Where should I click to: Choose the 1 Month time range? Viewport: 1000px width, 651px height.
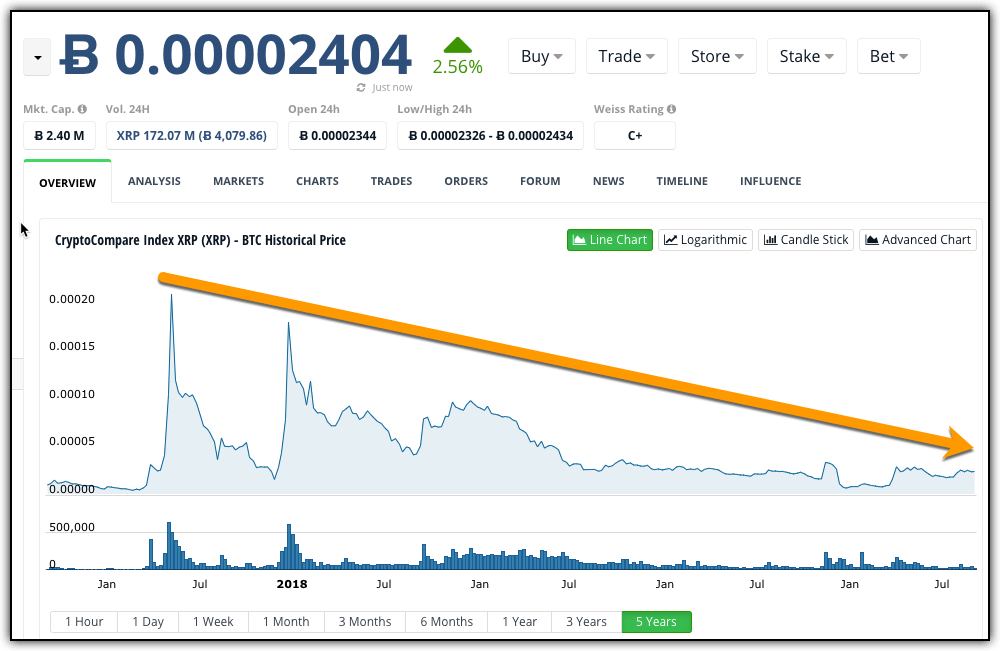click(286, 622)
